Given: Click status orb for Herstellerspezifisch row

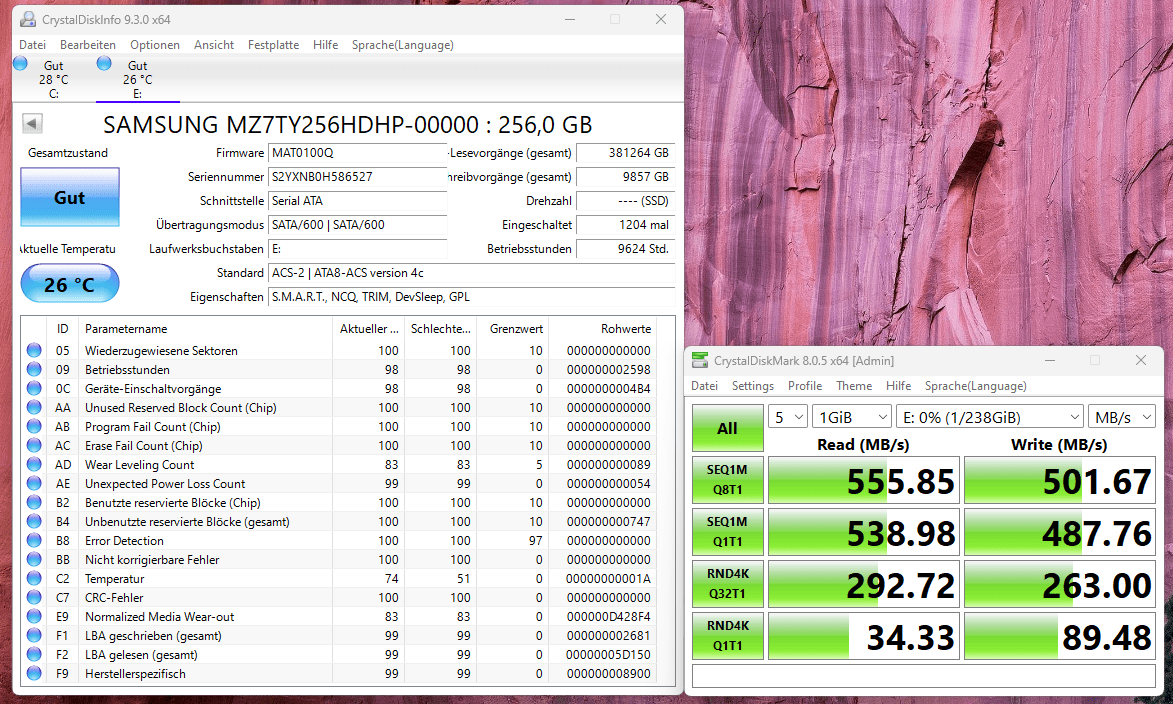Looking at the screenshot, I should click(x=34, y=673).
